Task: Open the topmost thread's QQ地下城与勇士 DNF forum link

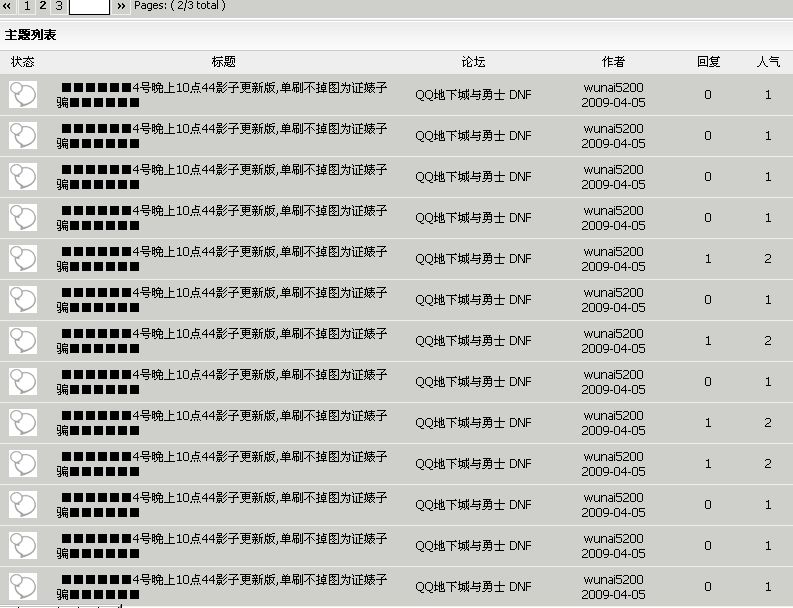Action: [x=473, y=95]
